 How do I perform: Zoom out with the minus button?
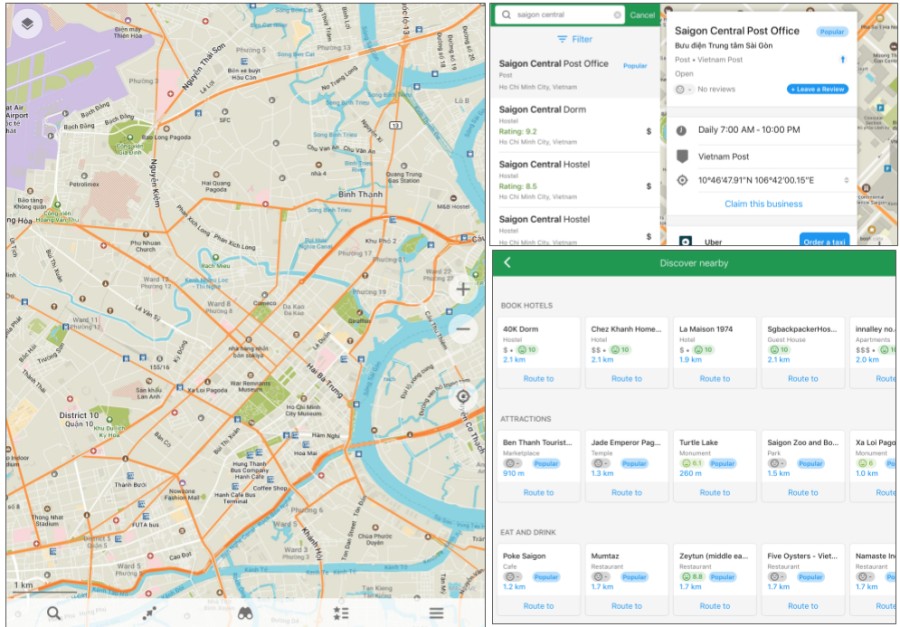463,329
